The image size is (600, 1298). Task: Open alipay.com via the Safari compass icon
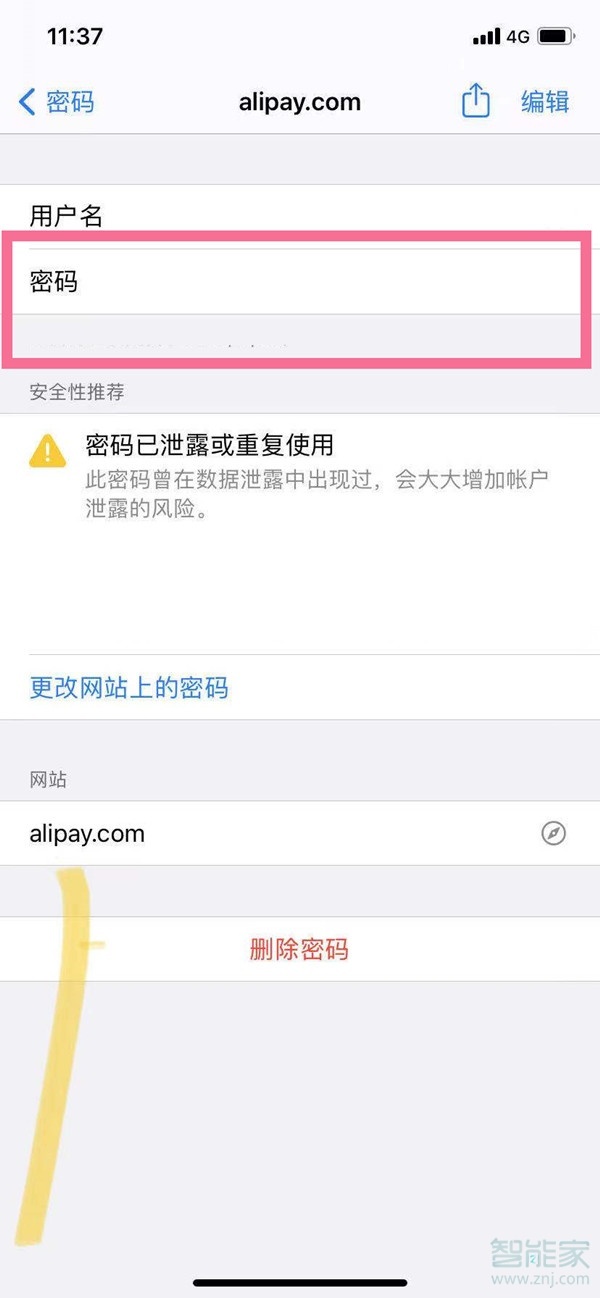click(x=554, y=833)
